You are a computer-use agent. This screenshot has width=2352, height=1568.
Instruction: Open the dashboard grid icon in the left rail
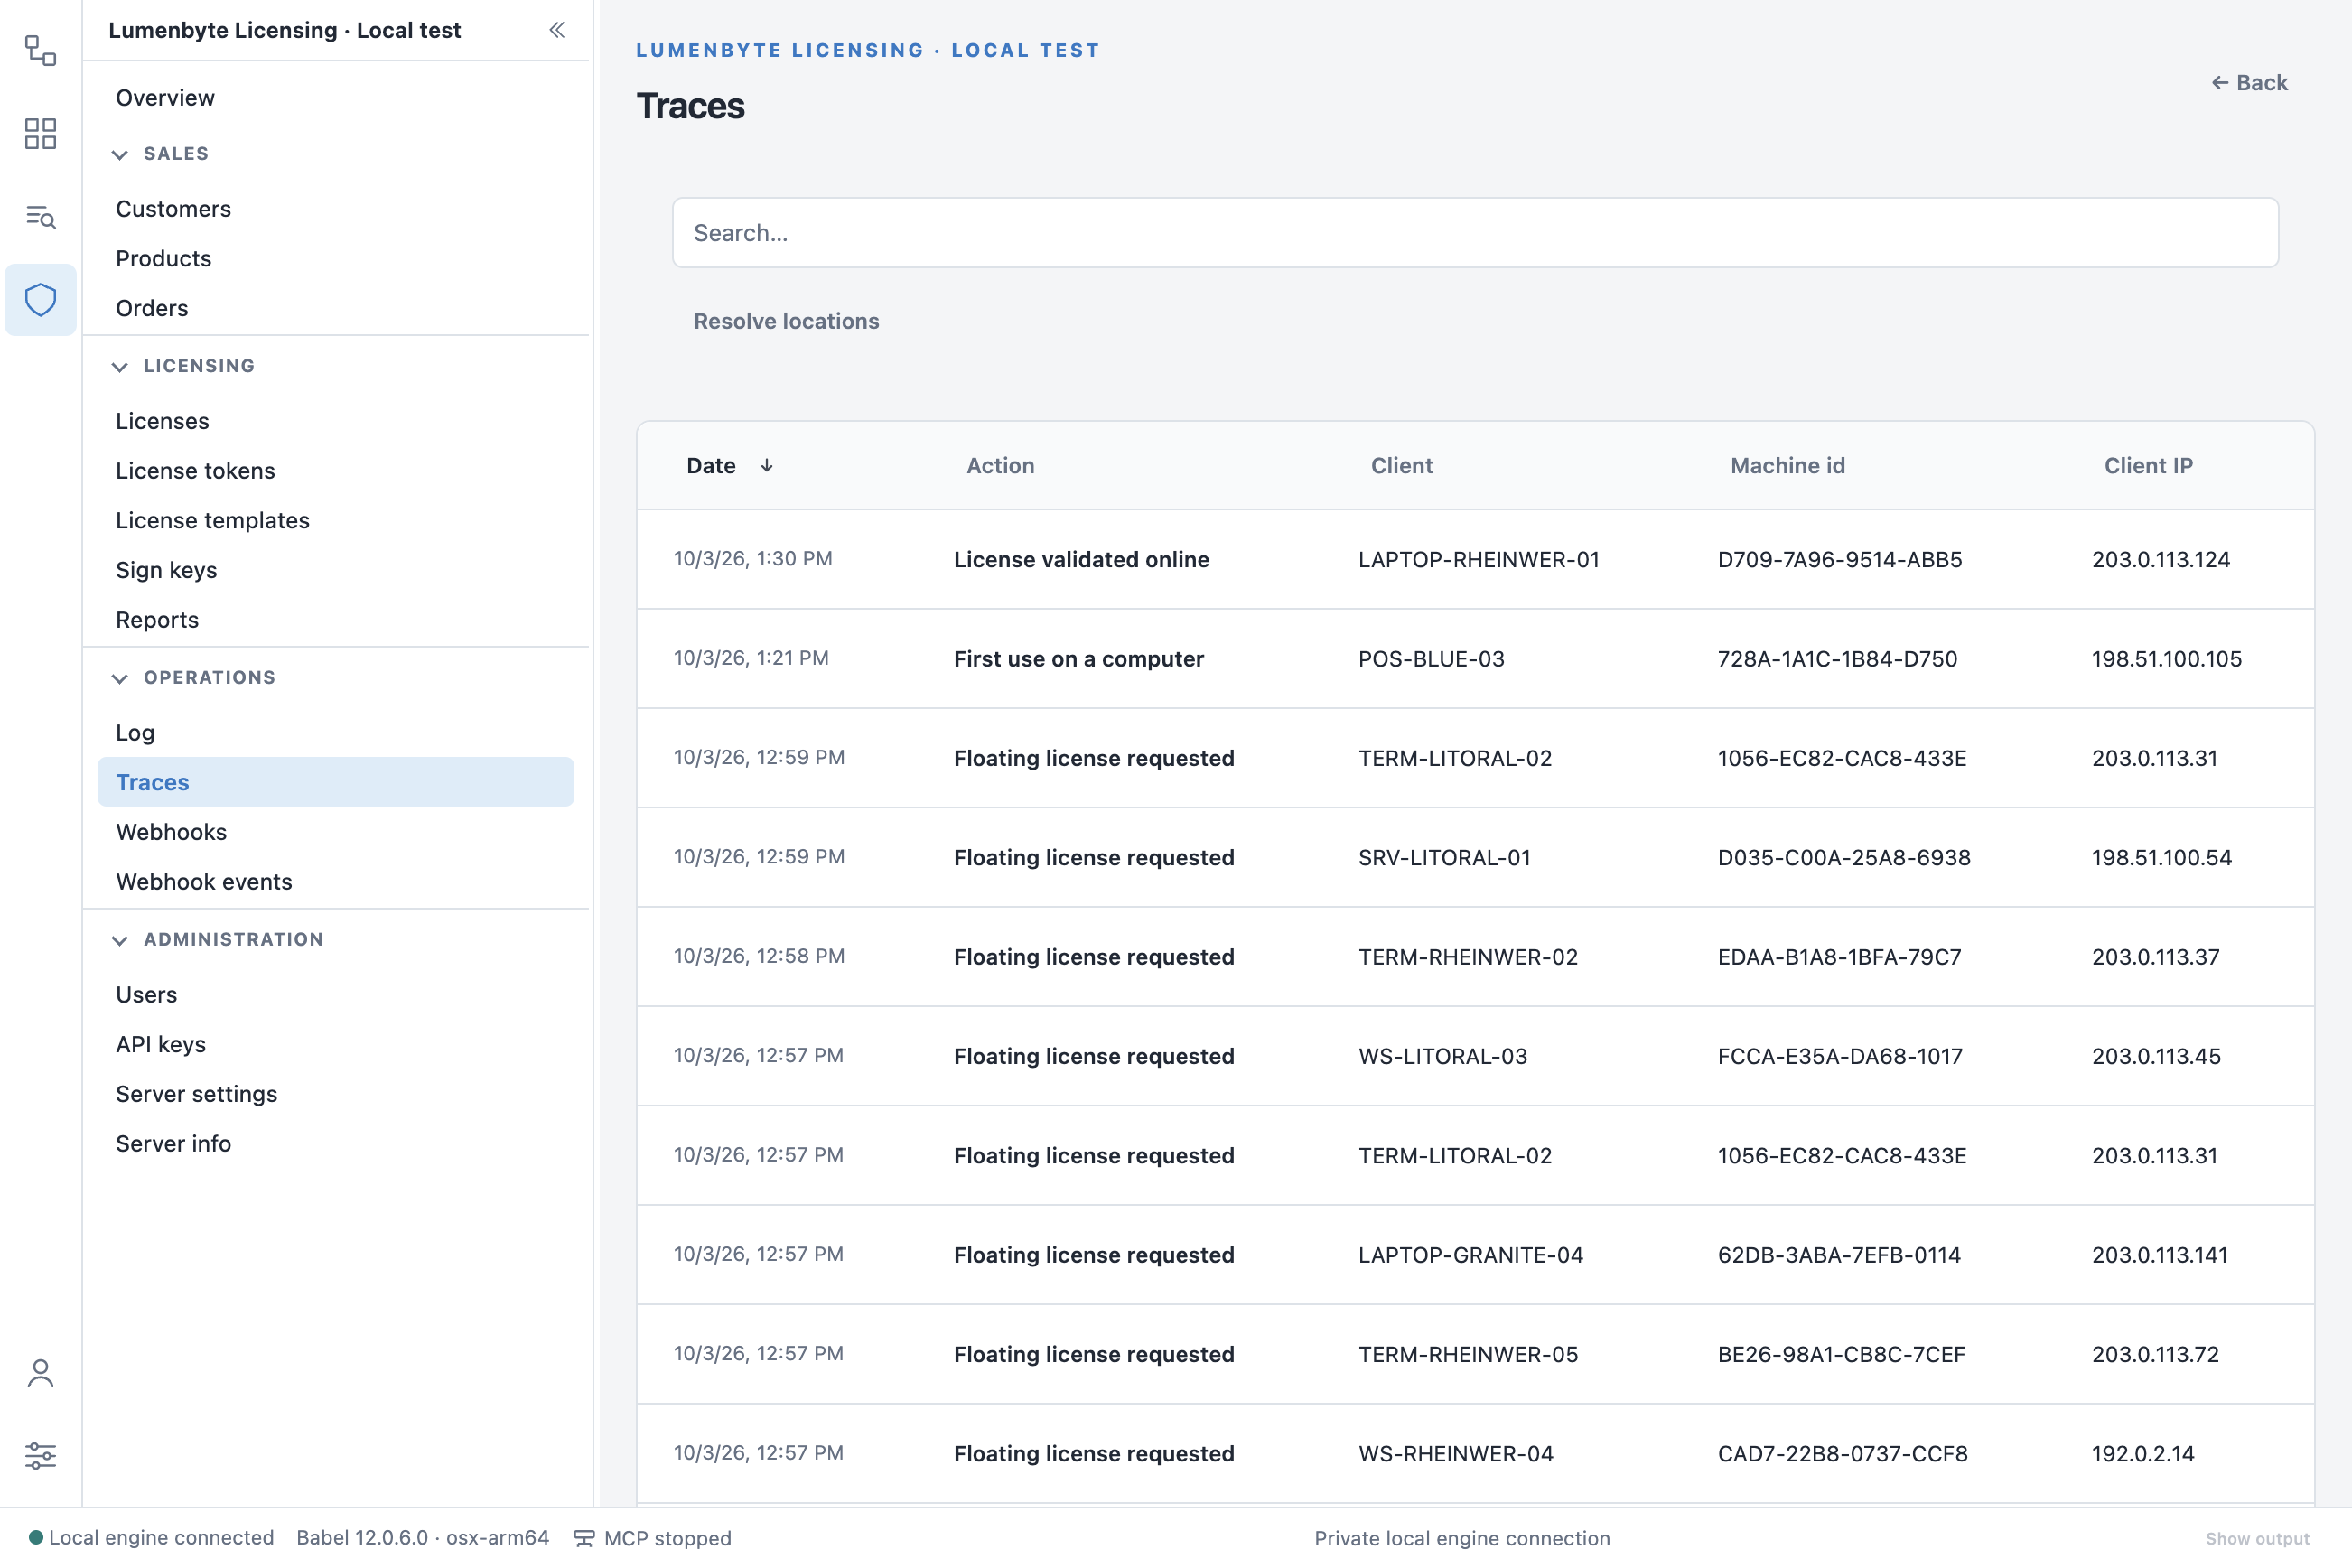pos(40,133)
